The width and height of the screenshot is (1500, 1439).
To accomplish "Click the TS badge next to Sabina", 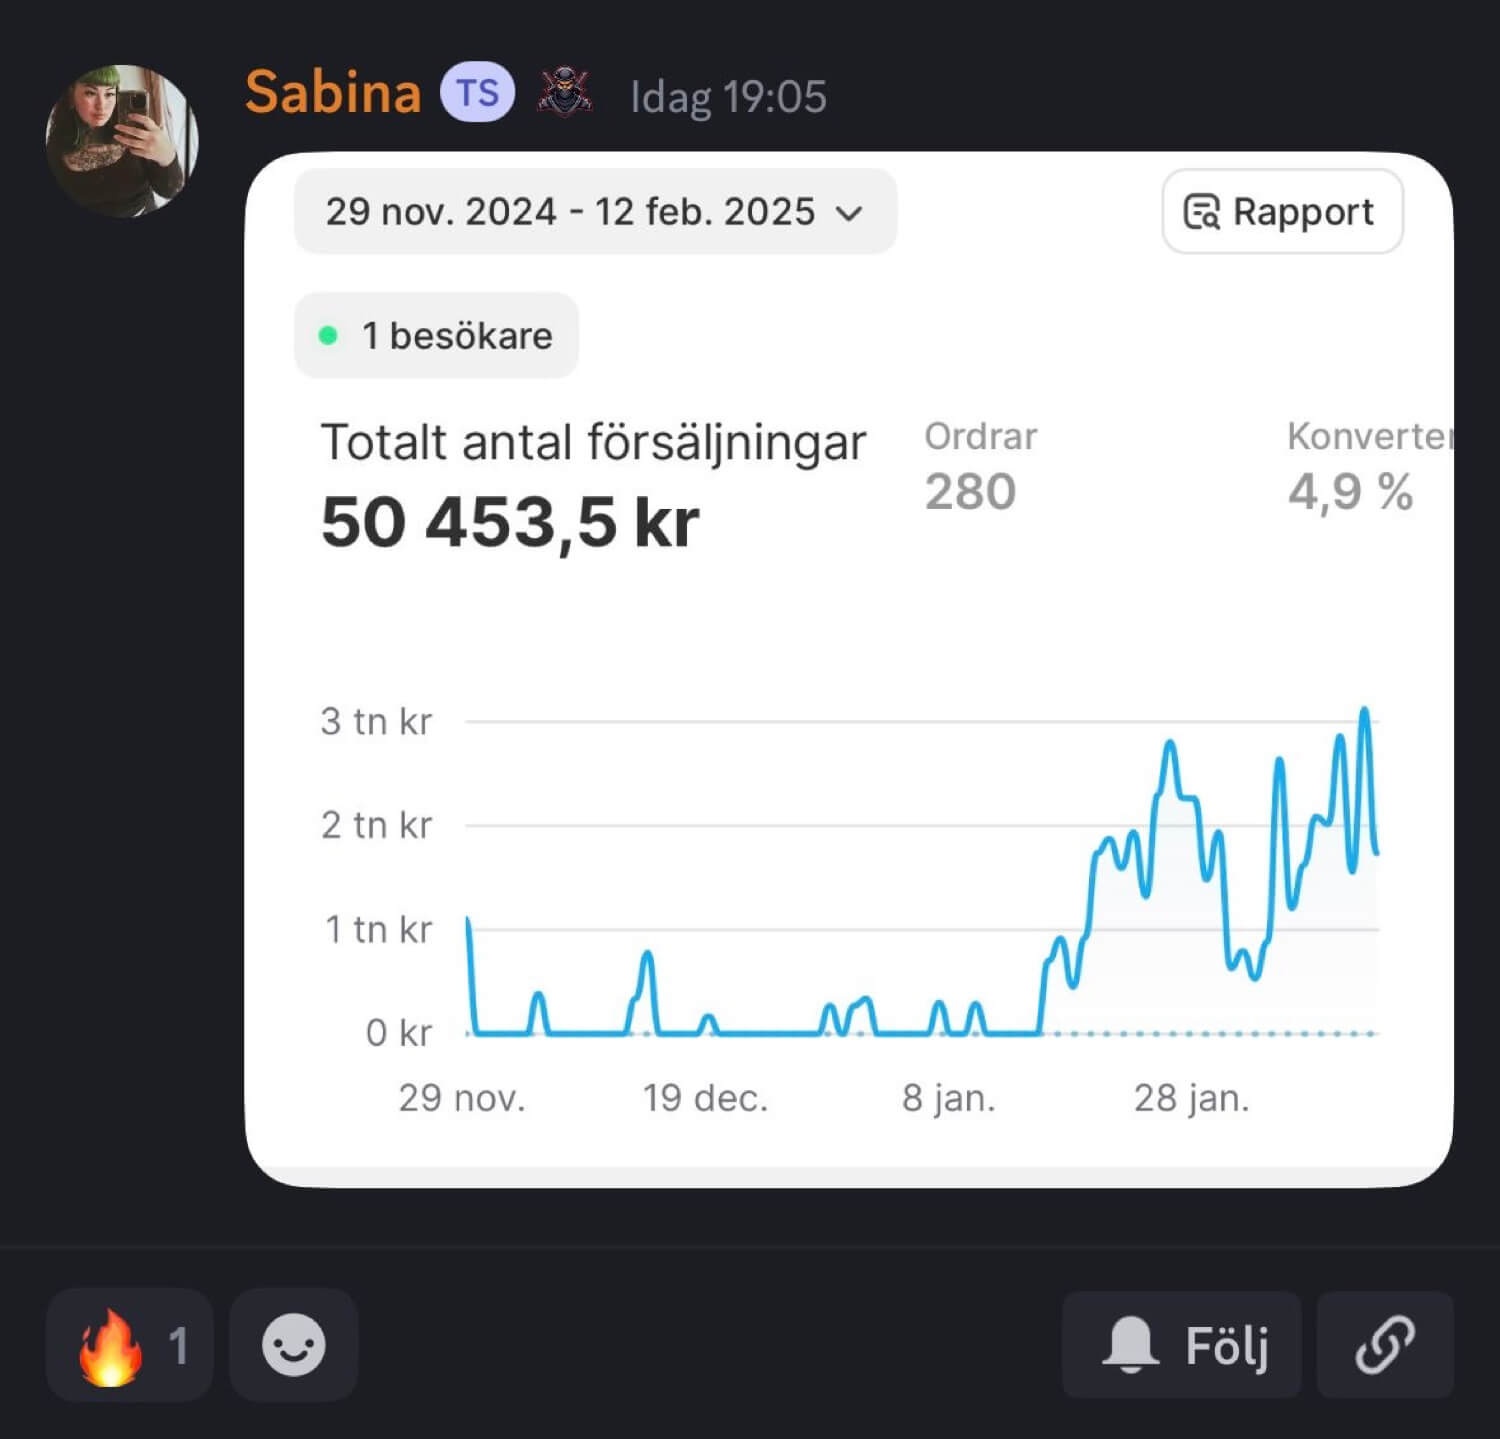I will [x=477, y=93].
